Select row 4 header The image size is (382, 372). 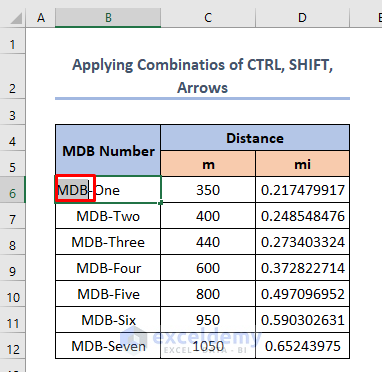(x=13, y=138)
